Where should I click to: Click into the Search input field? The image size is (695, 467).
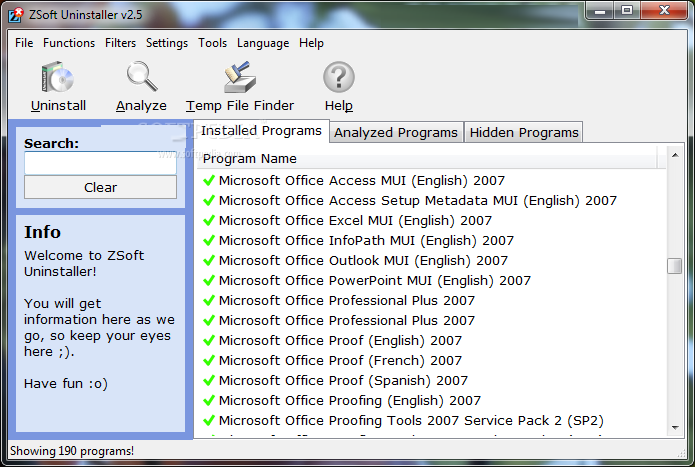(x=100, y=163)
